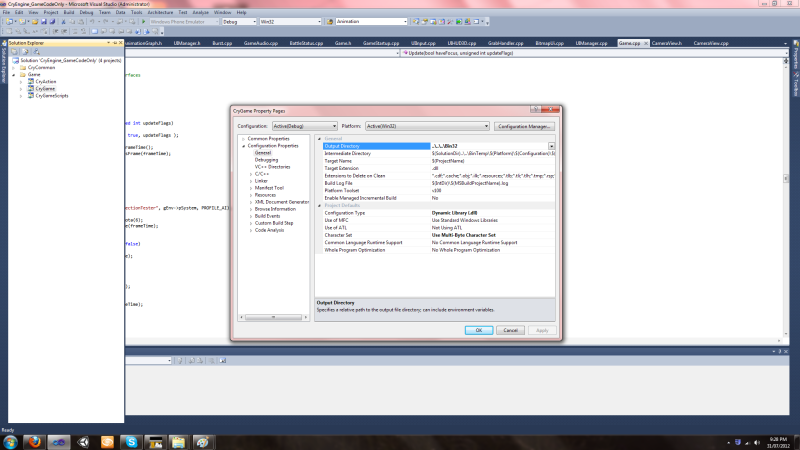
Task: Select the Debugging page in property tree
Action: pyautogui.click(x=266, y=160)
